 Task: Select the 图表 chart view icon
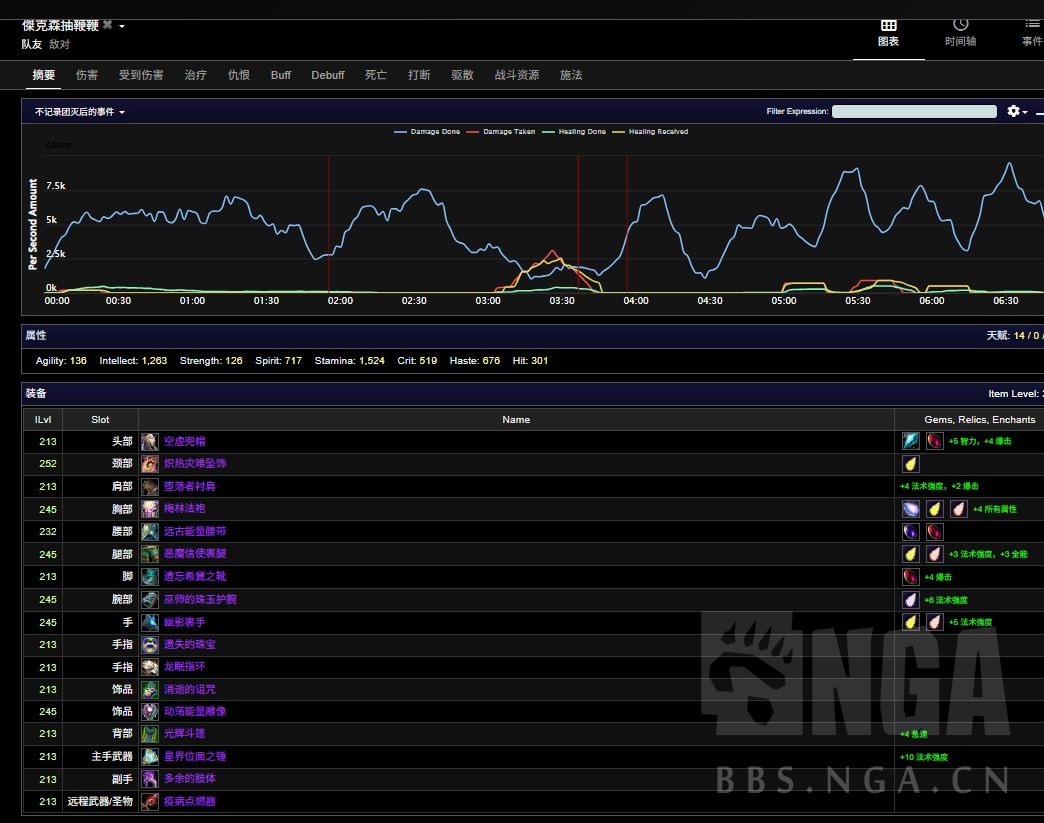click(x=888, y=25)
